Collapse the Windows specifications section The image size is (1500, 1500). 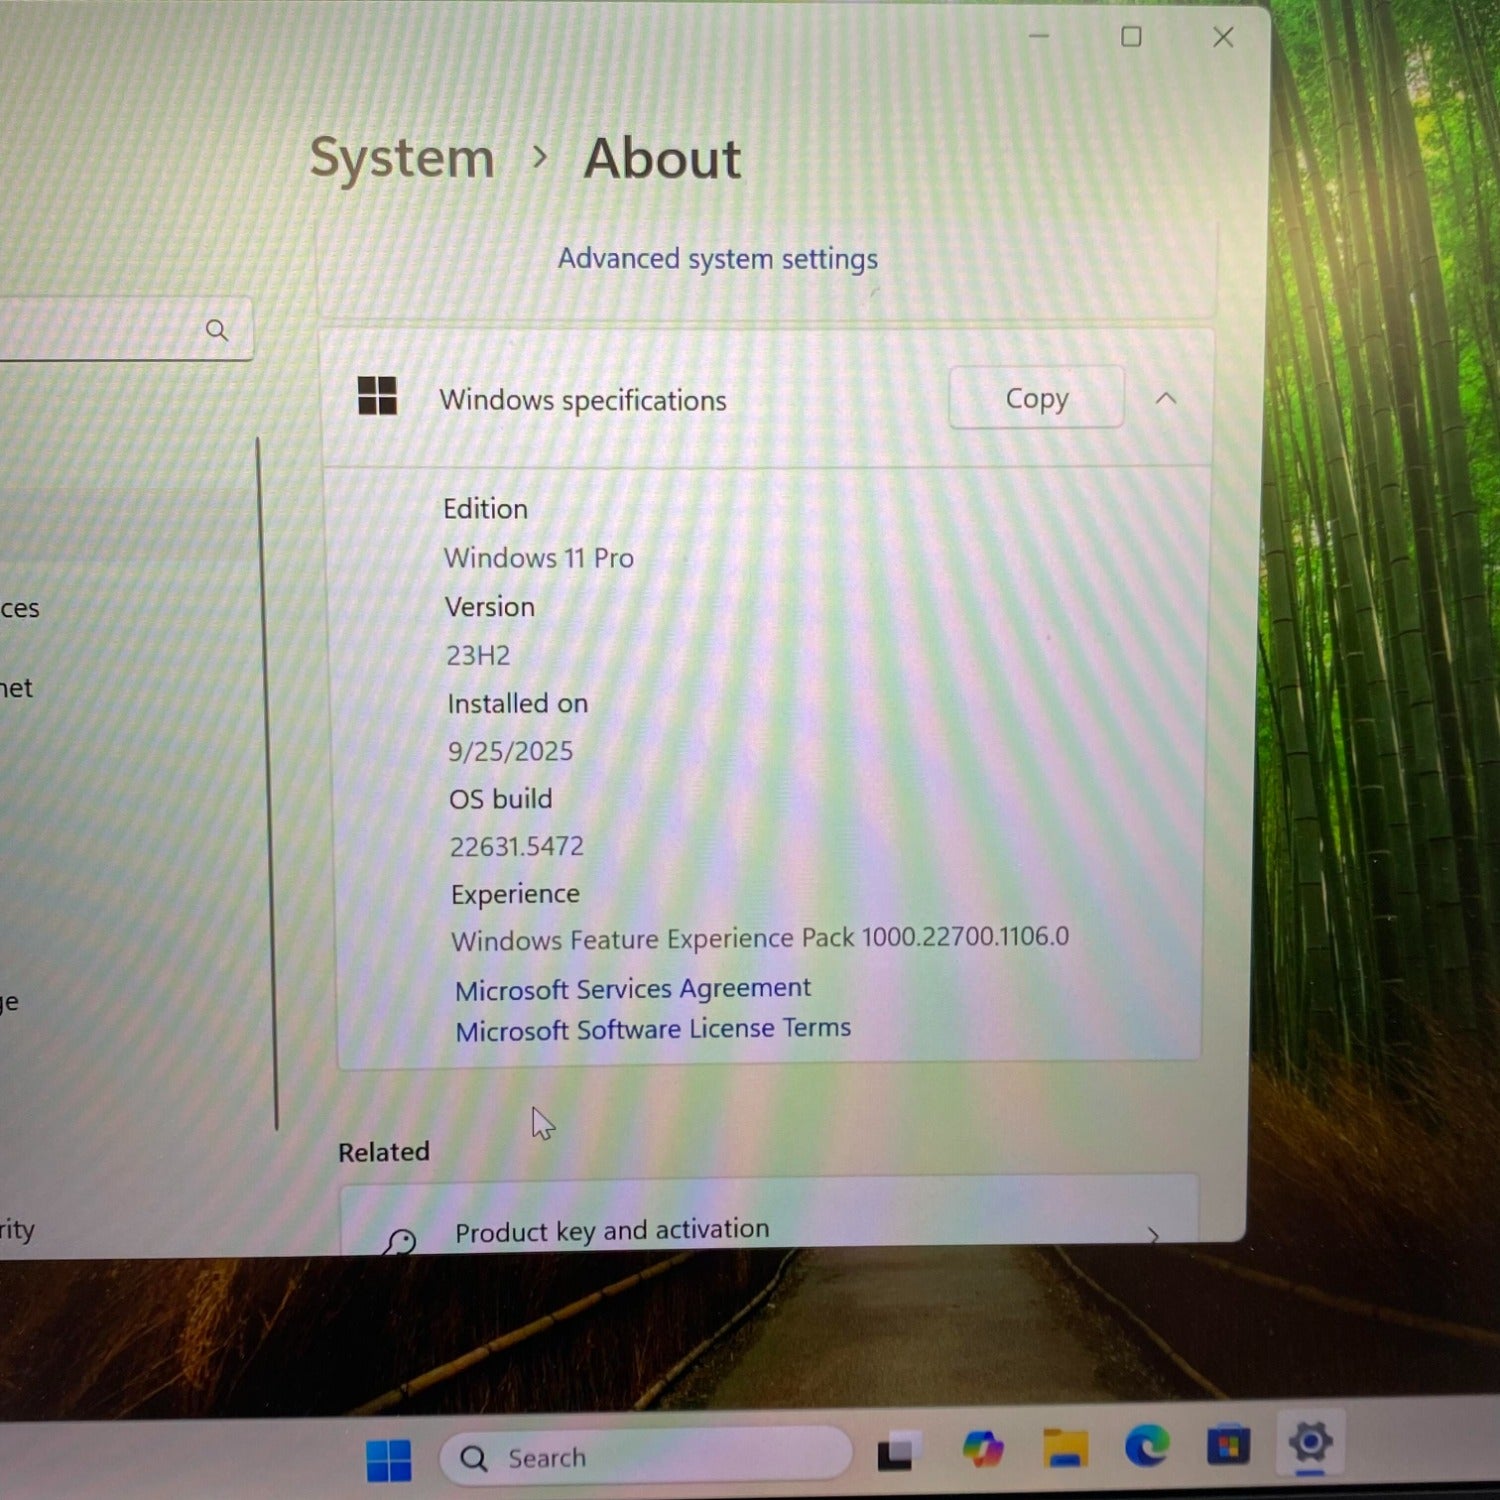tap(1166, 399)
